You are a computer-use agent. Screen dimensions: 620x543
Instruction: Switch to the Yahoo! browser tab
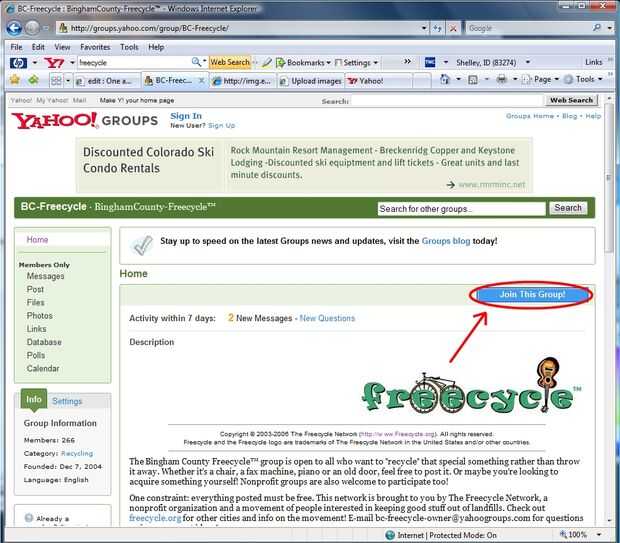[x=378, y=81]
